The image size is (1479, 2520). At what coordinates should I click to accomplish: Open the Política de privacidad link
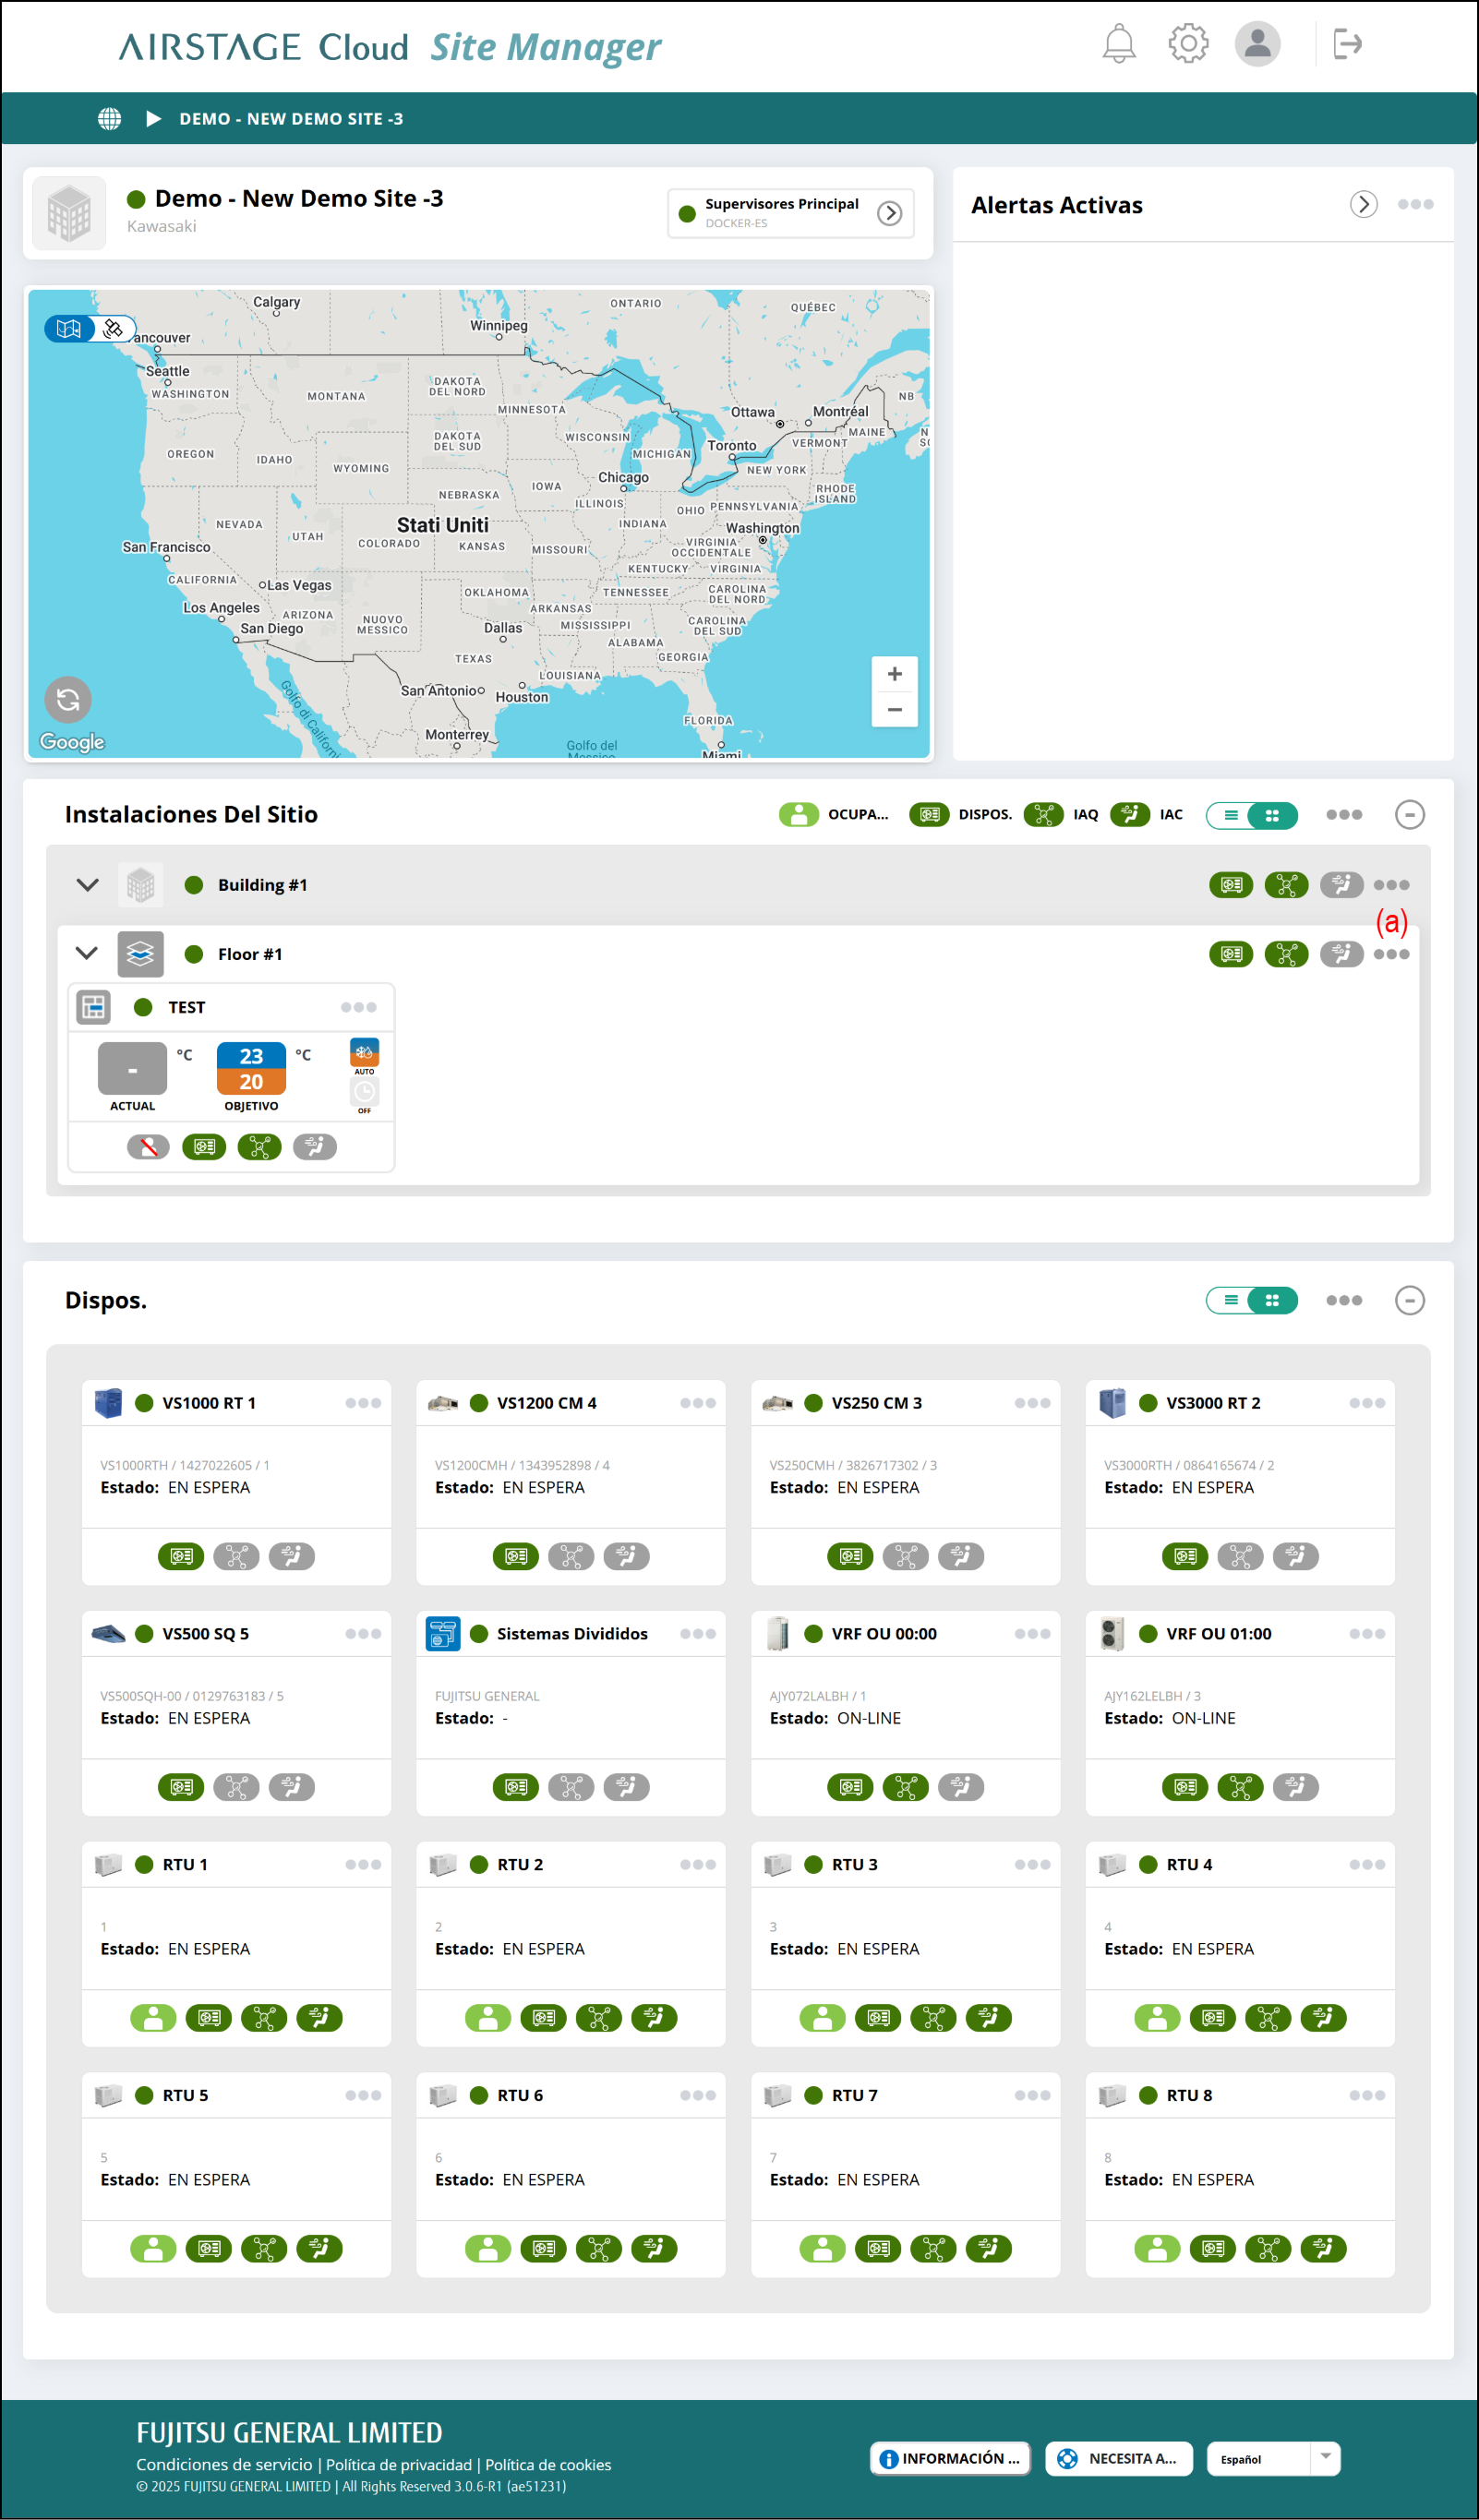(x=398, y=2465)
